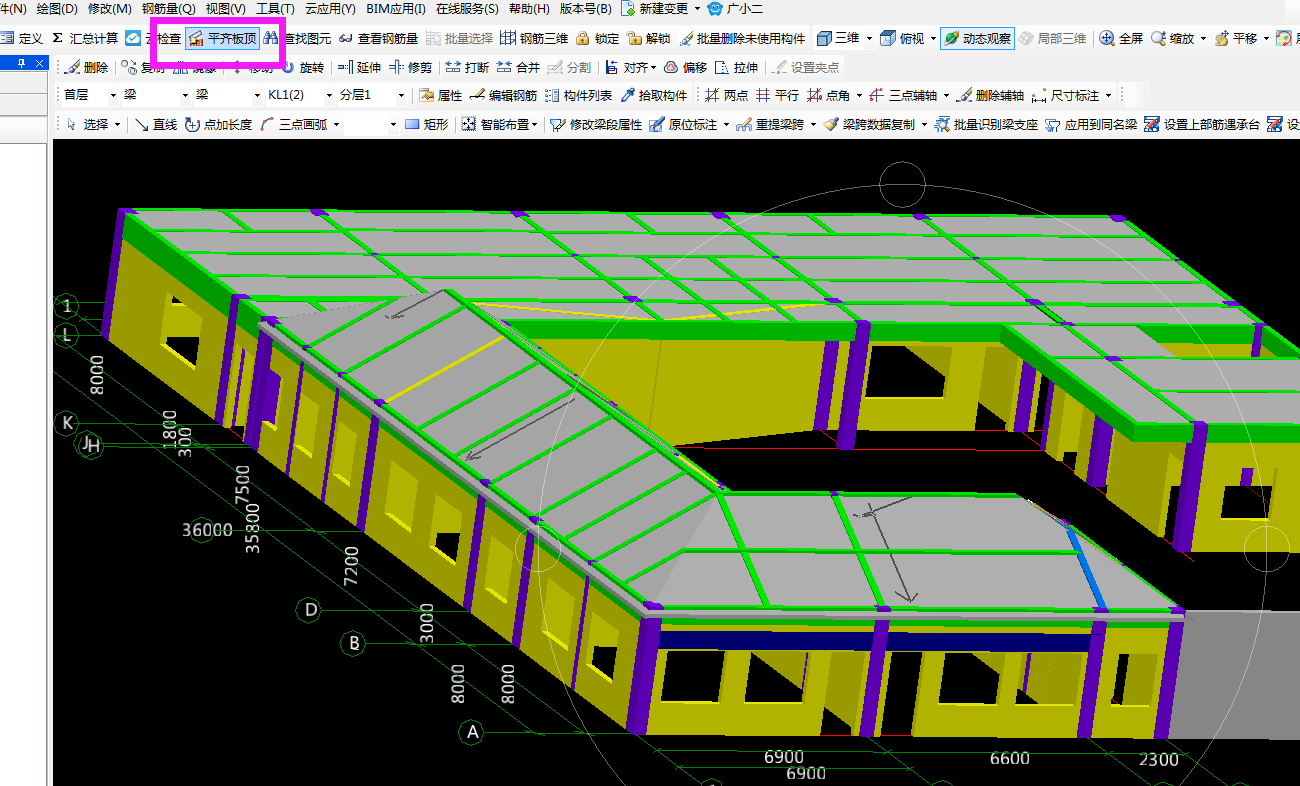Expand the 智能布置 dropdown arrow
This screenshot has height=786, width=1300.
[x=535, y=125]
